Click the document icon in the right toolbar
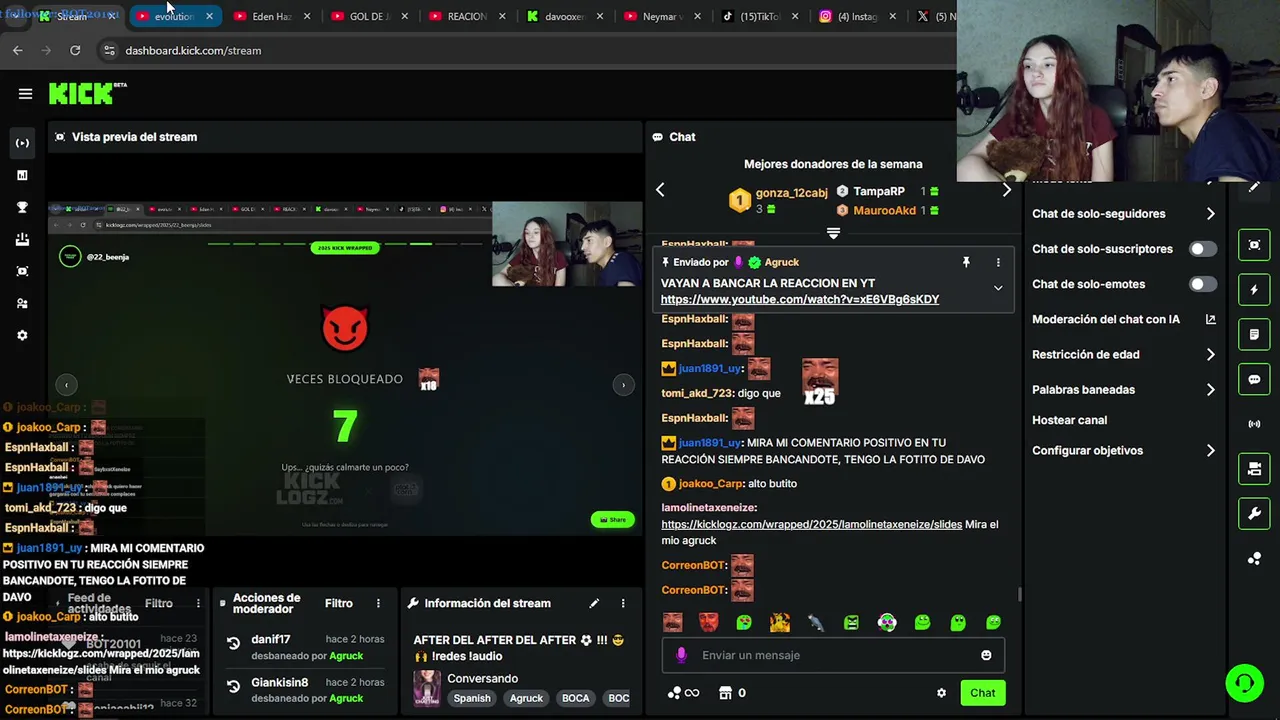This screenshot has height=720, width=1280. pos(1254,334)
